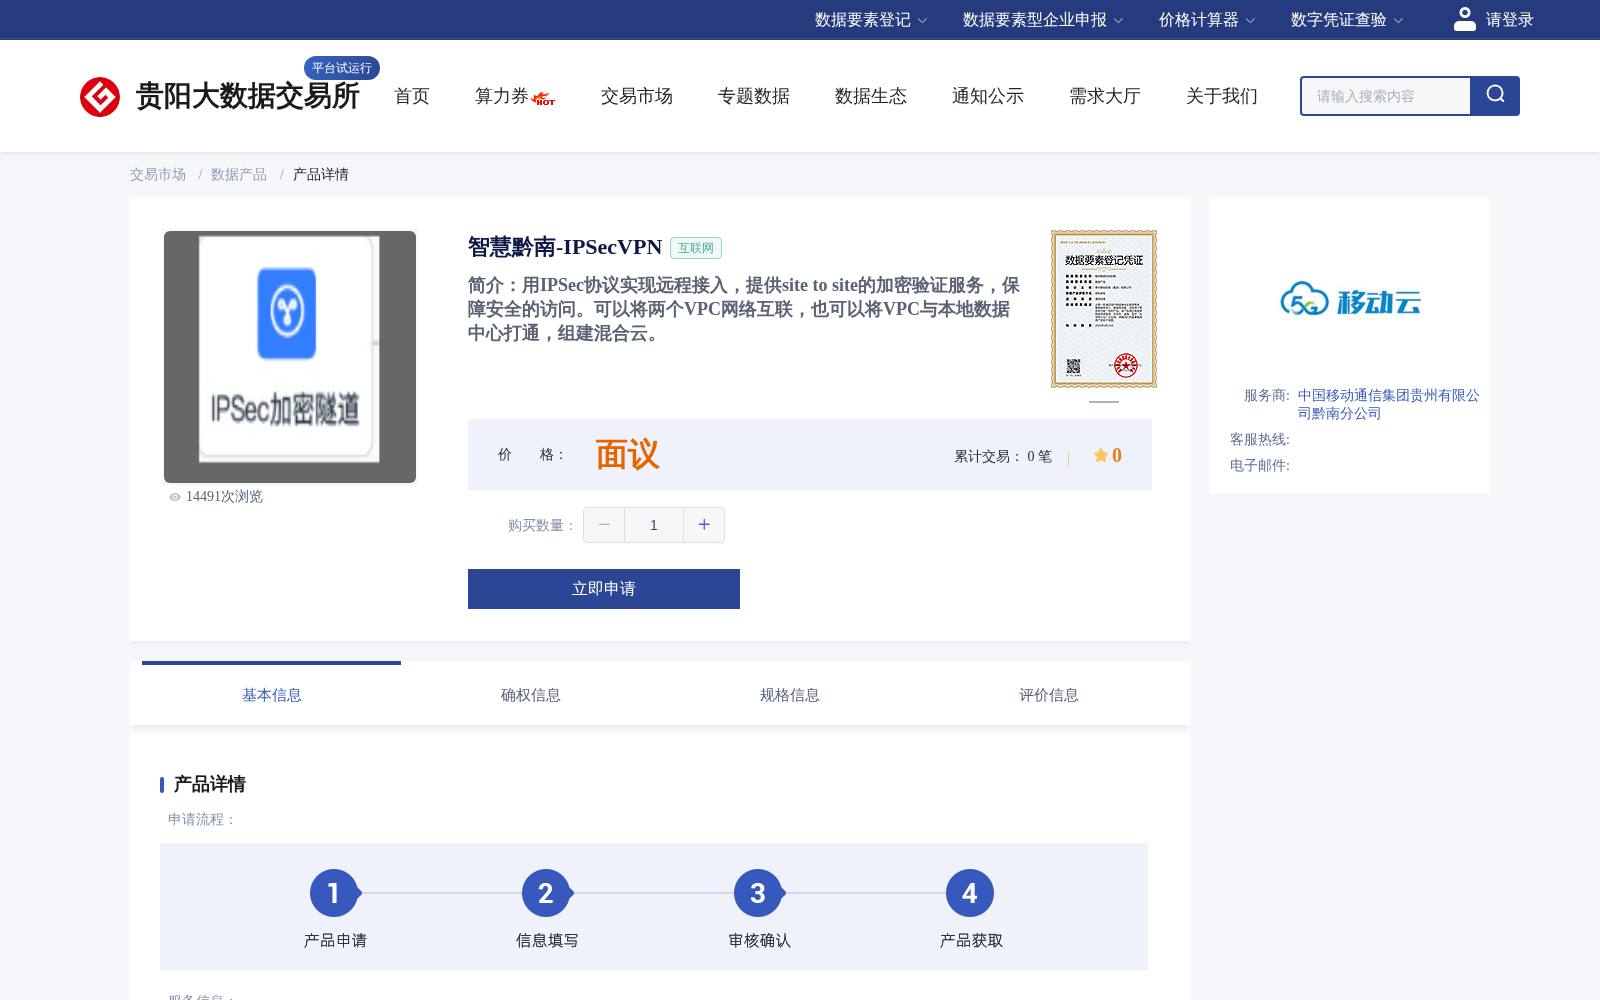
Task: Open the 中国移动通信集团贵州有限公司黔南分公司 link
Action: click(x=1389, y=404)
